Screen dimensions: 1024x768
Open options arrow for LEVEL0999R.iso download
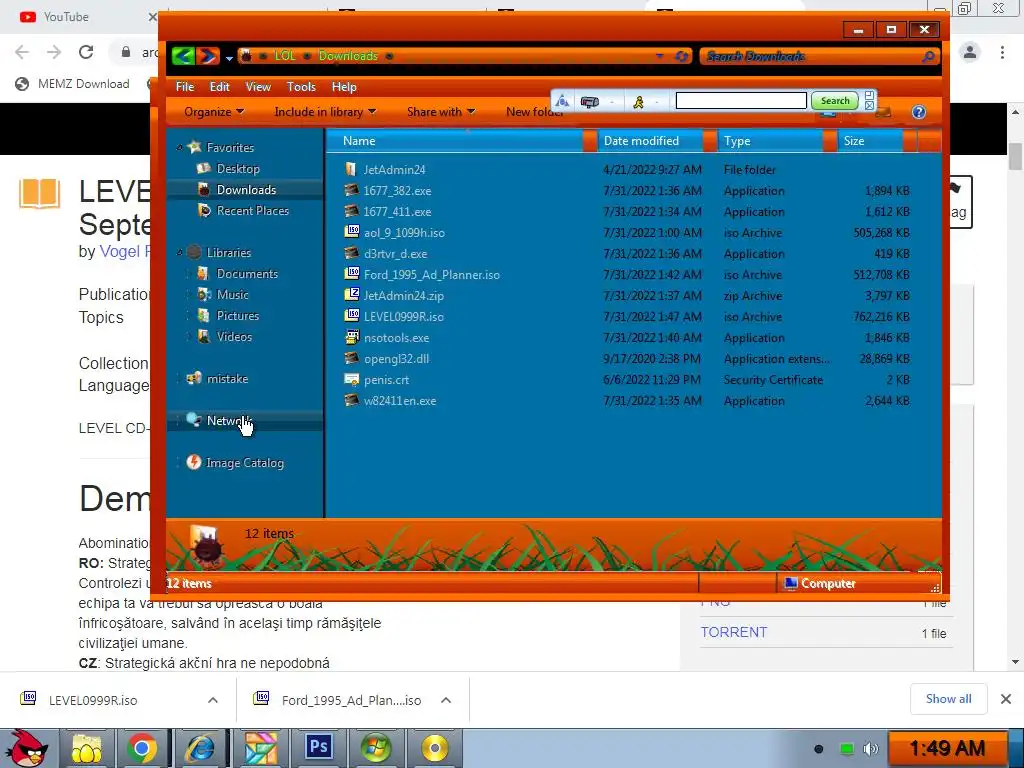click(212, 700)
